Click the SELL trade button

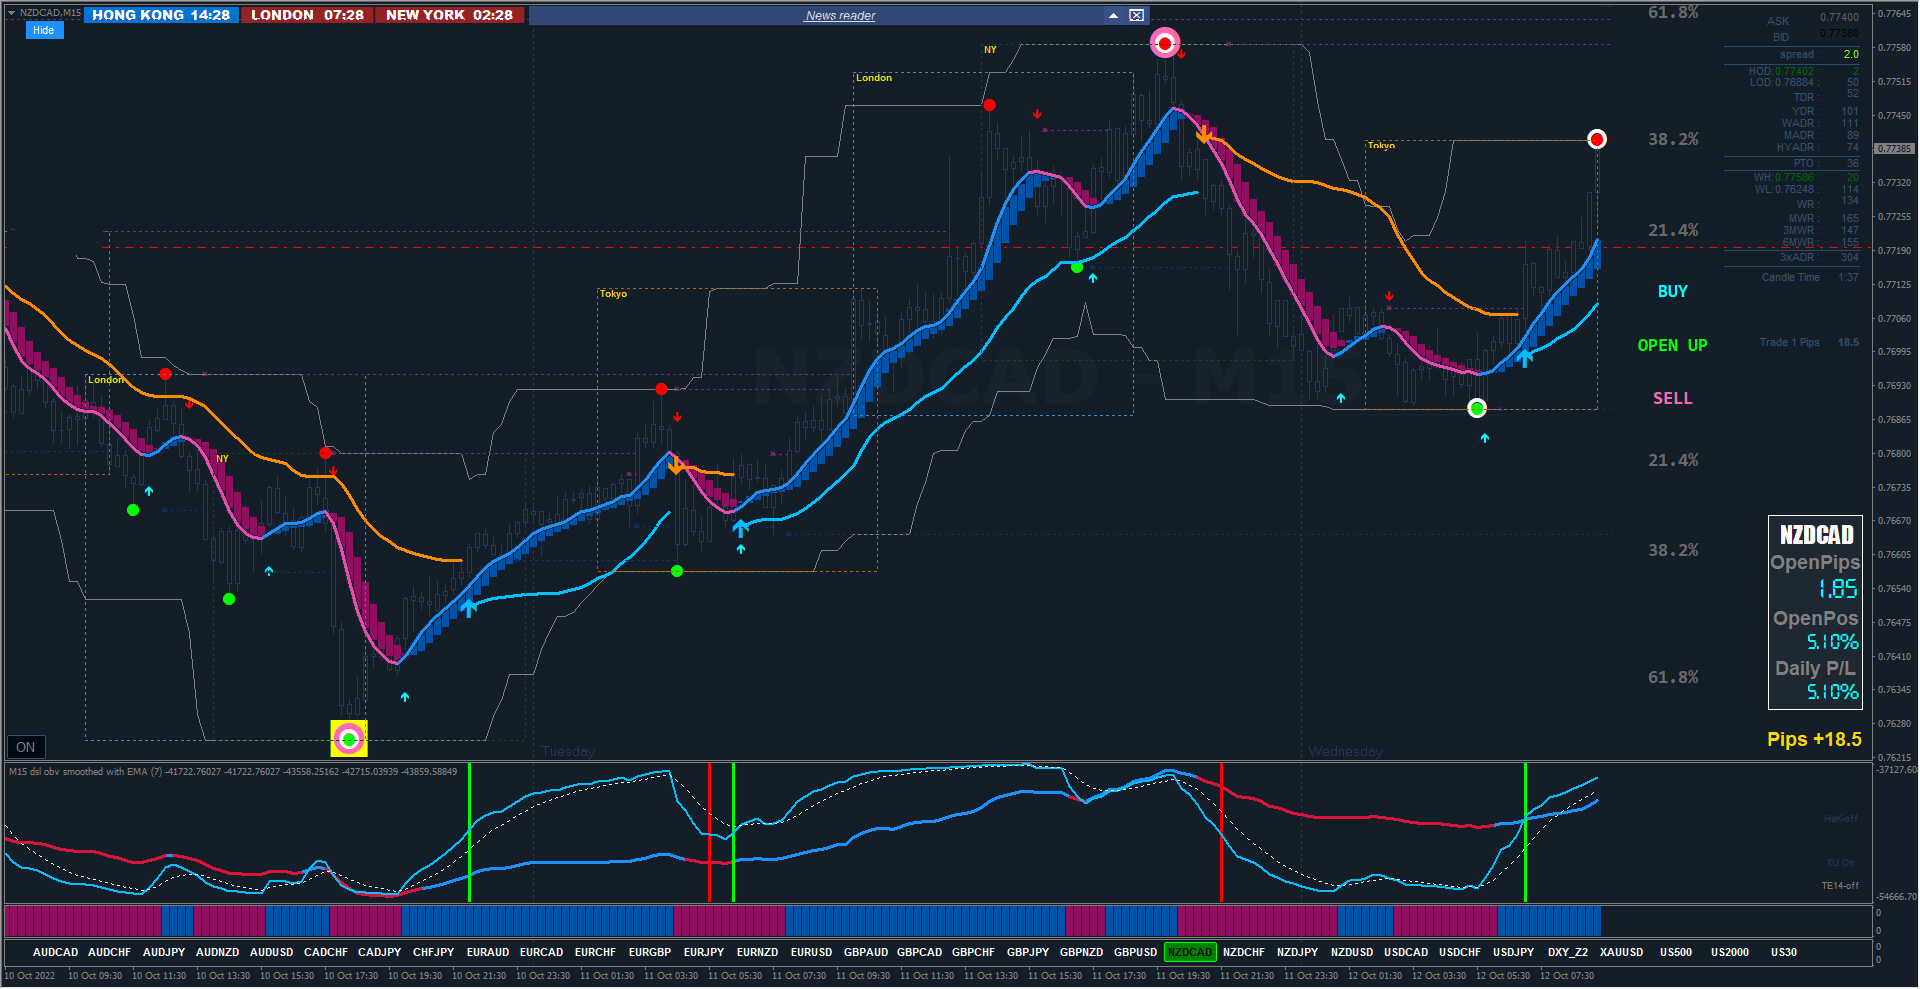click(x=1672, y=399)
